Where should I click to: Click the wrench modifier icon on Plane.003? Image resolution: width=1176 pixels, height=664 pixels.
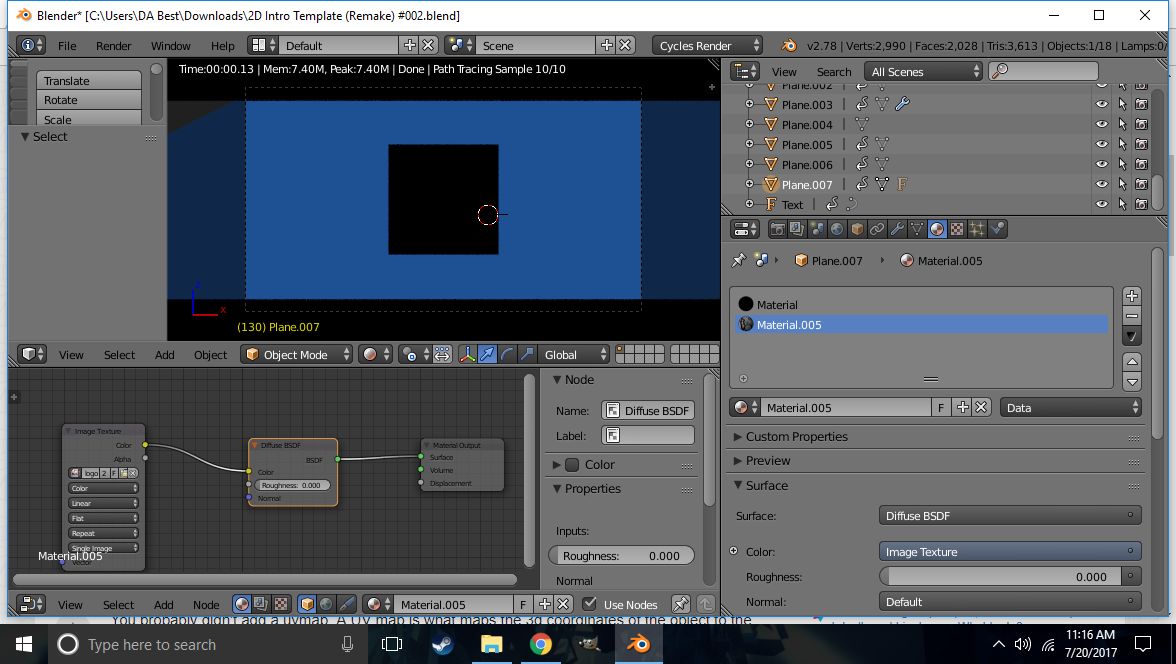click(902, 104)
